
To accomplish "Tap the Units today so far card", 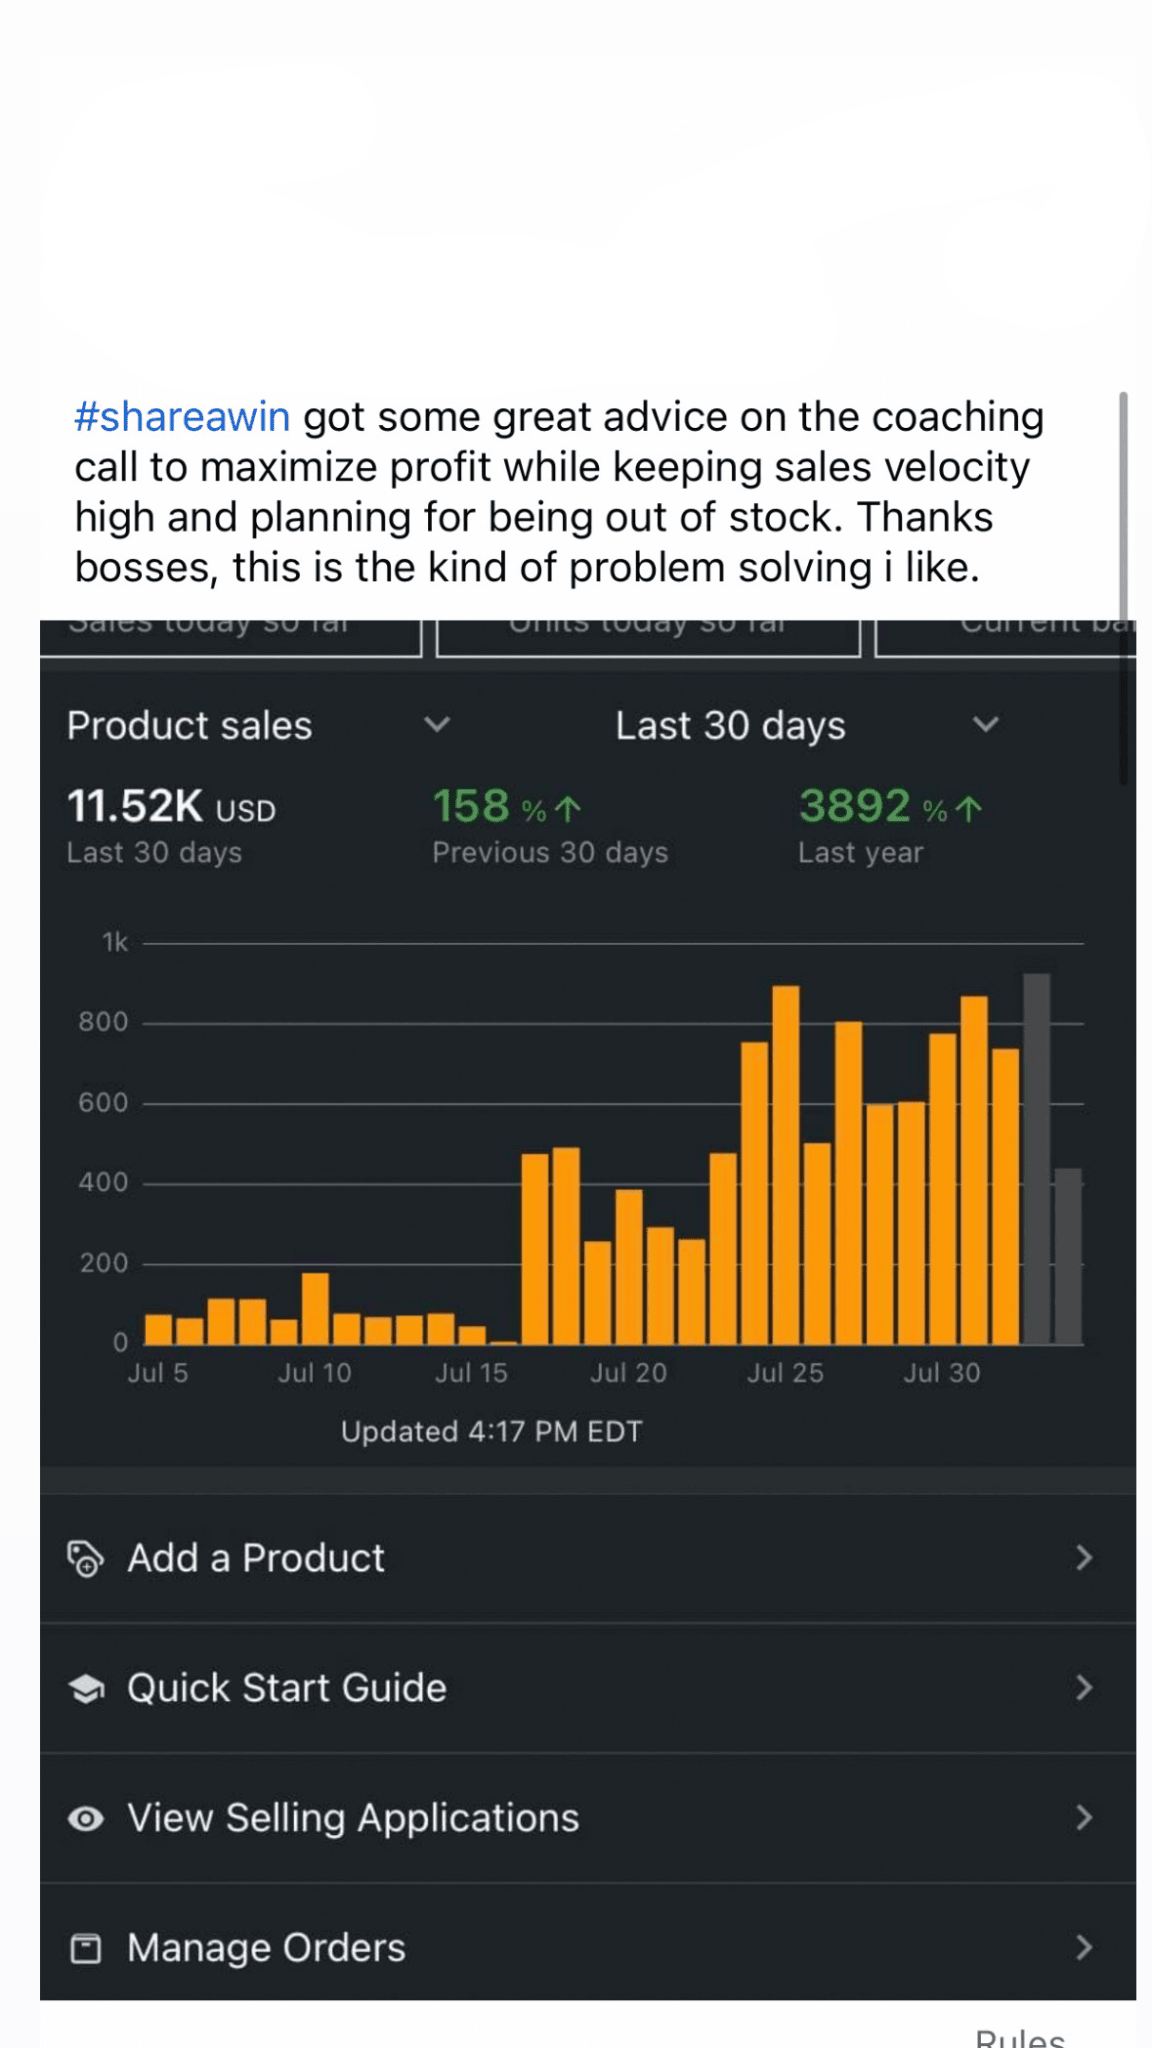I will coord(648,636).
